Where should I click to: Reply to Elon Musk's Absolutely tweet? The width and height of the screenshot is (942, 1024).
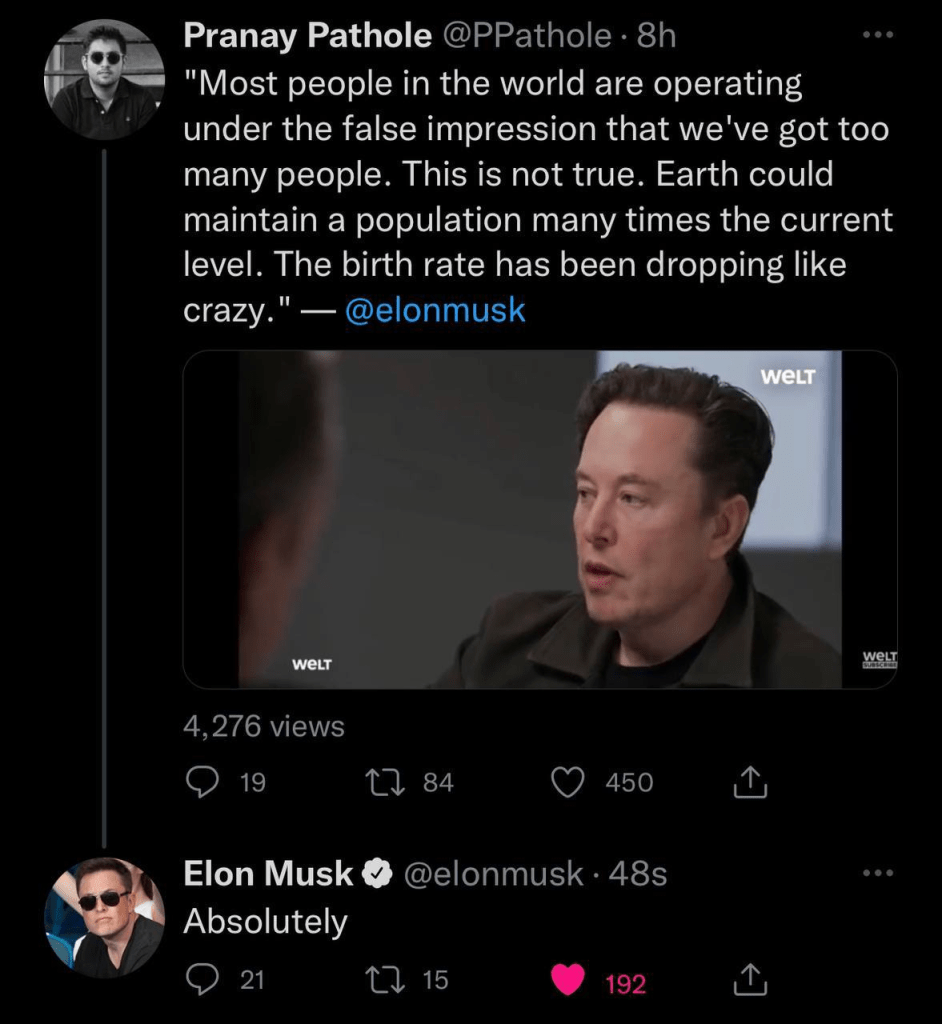(x=203, y=981)
